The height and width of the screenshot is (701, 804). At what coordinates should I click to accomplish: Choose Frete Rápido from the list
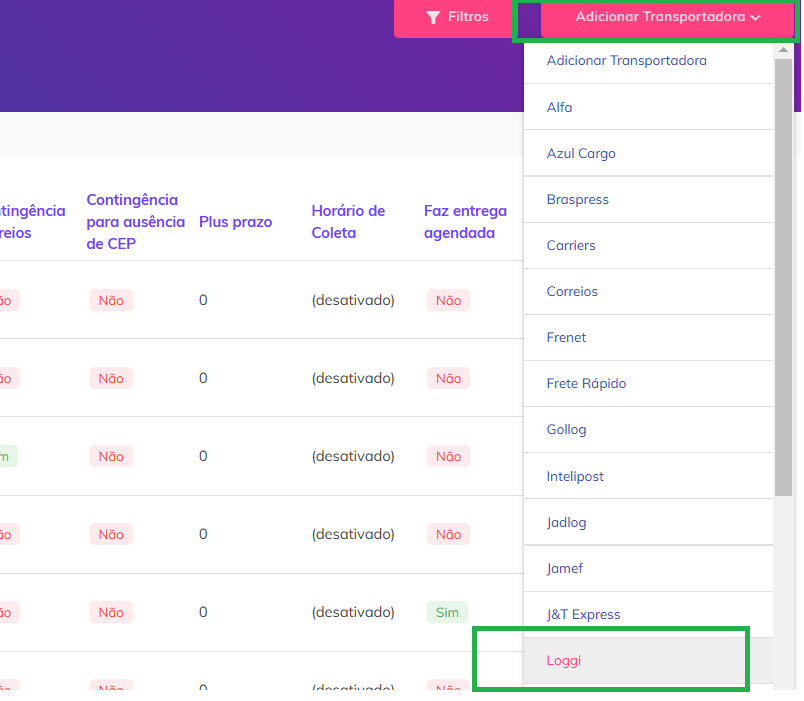tap(648, 384)
